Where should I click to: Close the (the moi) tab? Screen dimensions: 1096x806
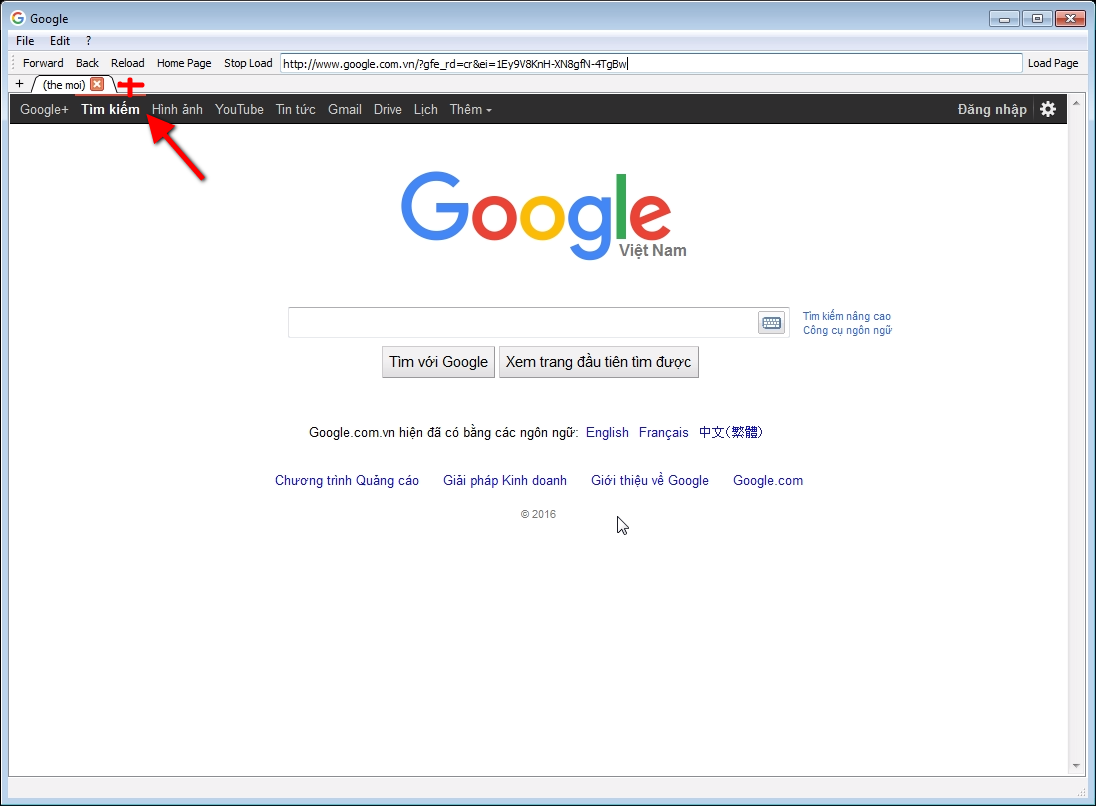pos(97,84)
